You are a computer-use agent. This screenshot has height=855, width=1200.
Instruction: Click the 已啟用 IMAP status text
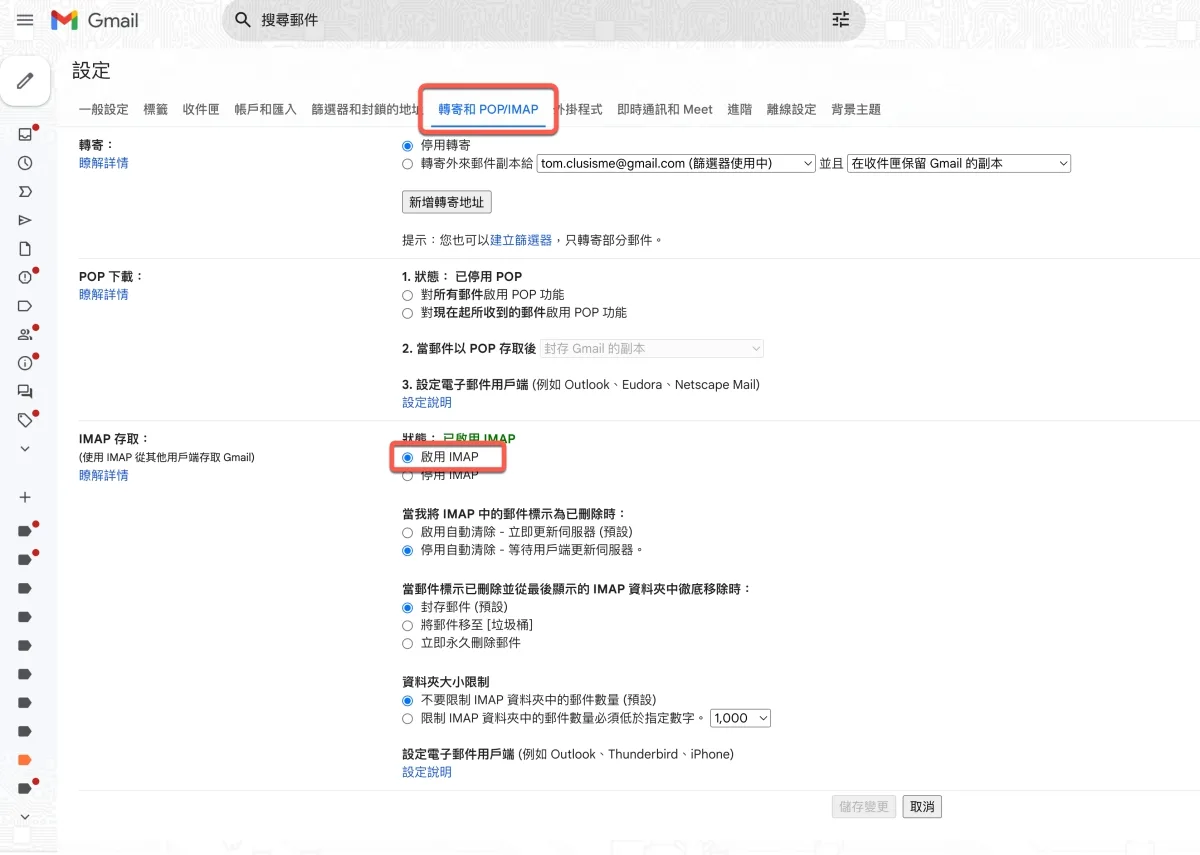[x=479, y=438]
